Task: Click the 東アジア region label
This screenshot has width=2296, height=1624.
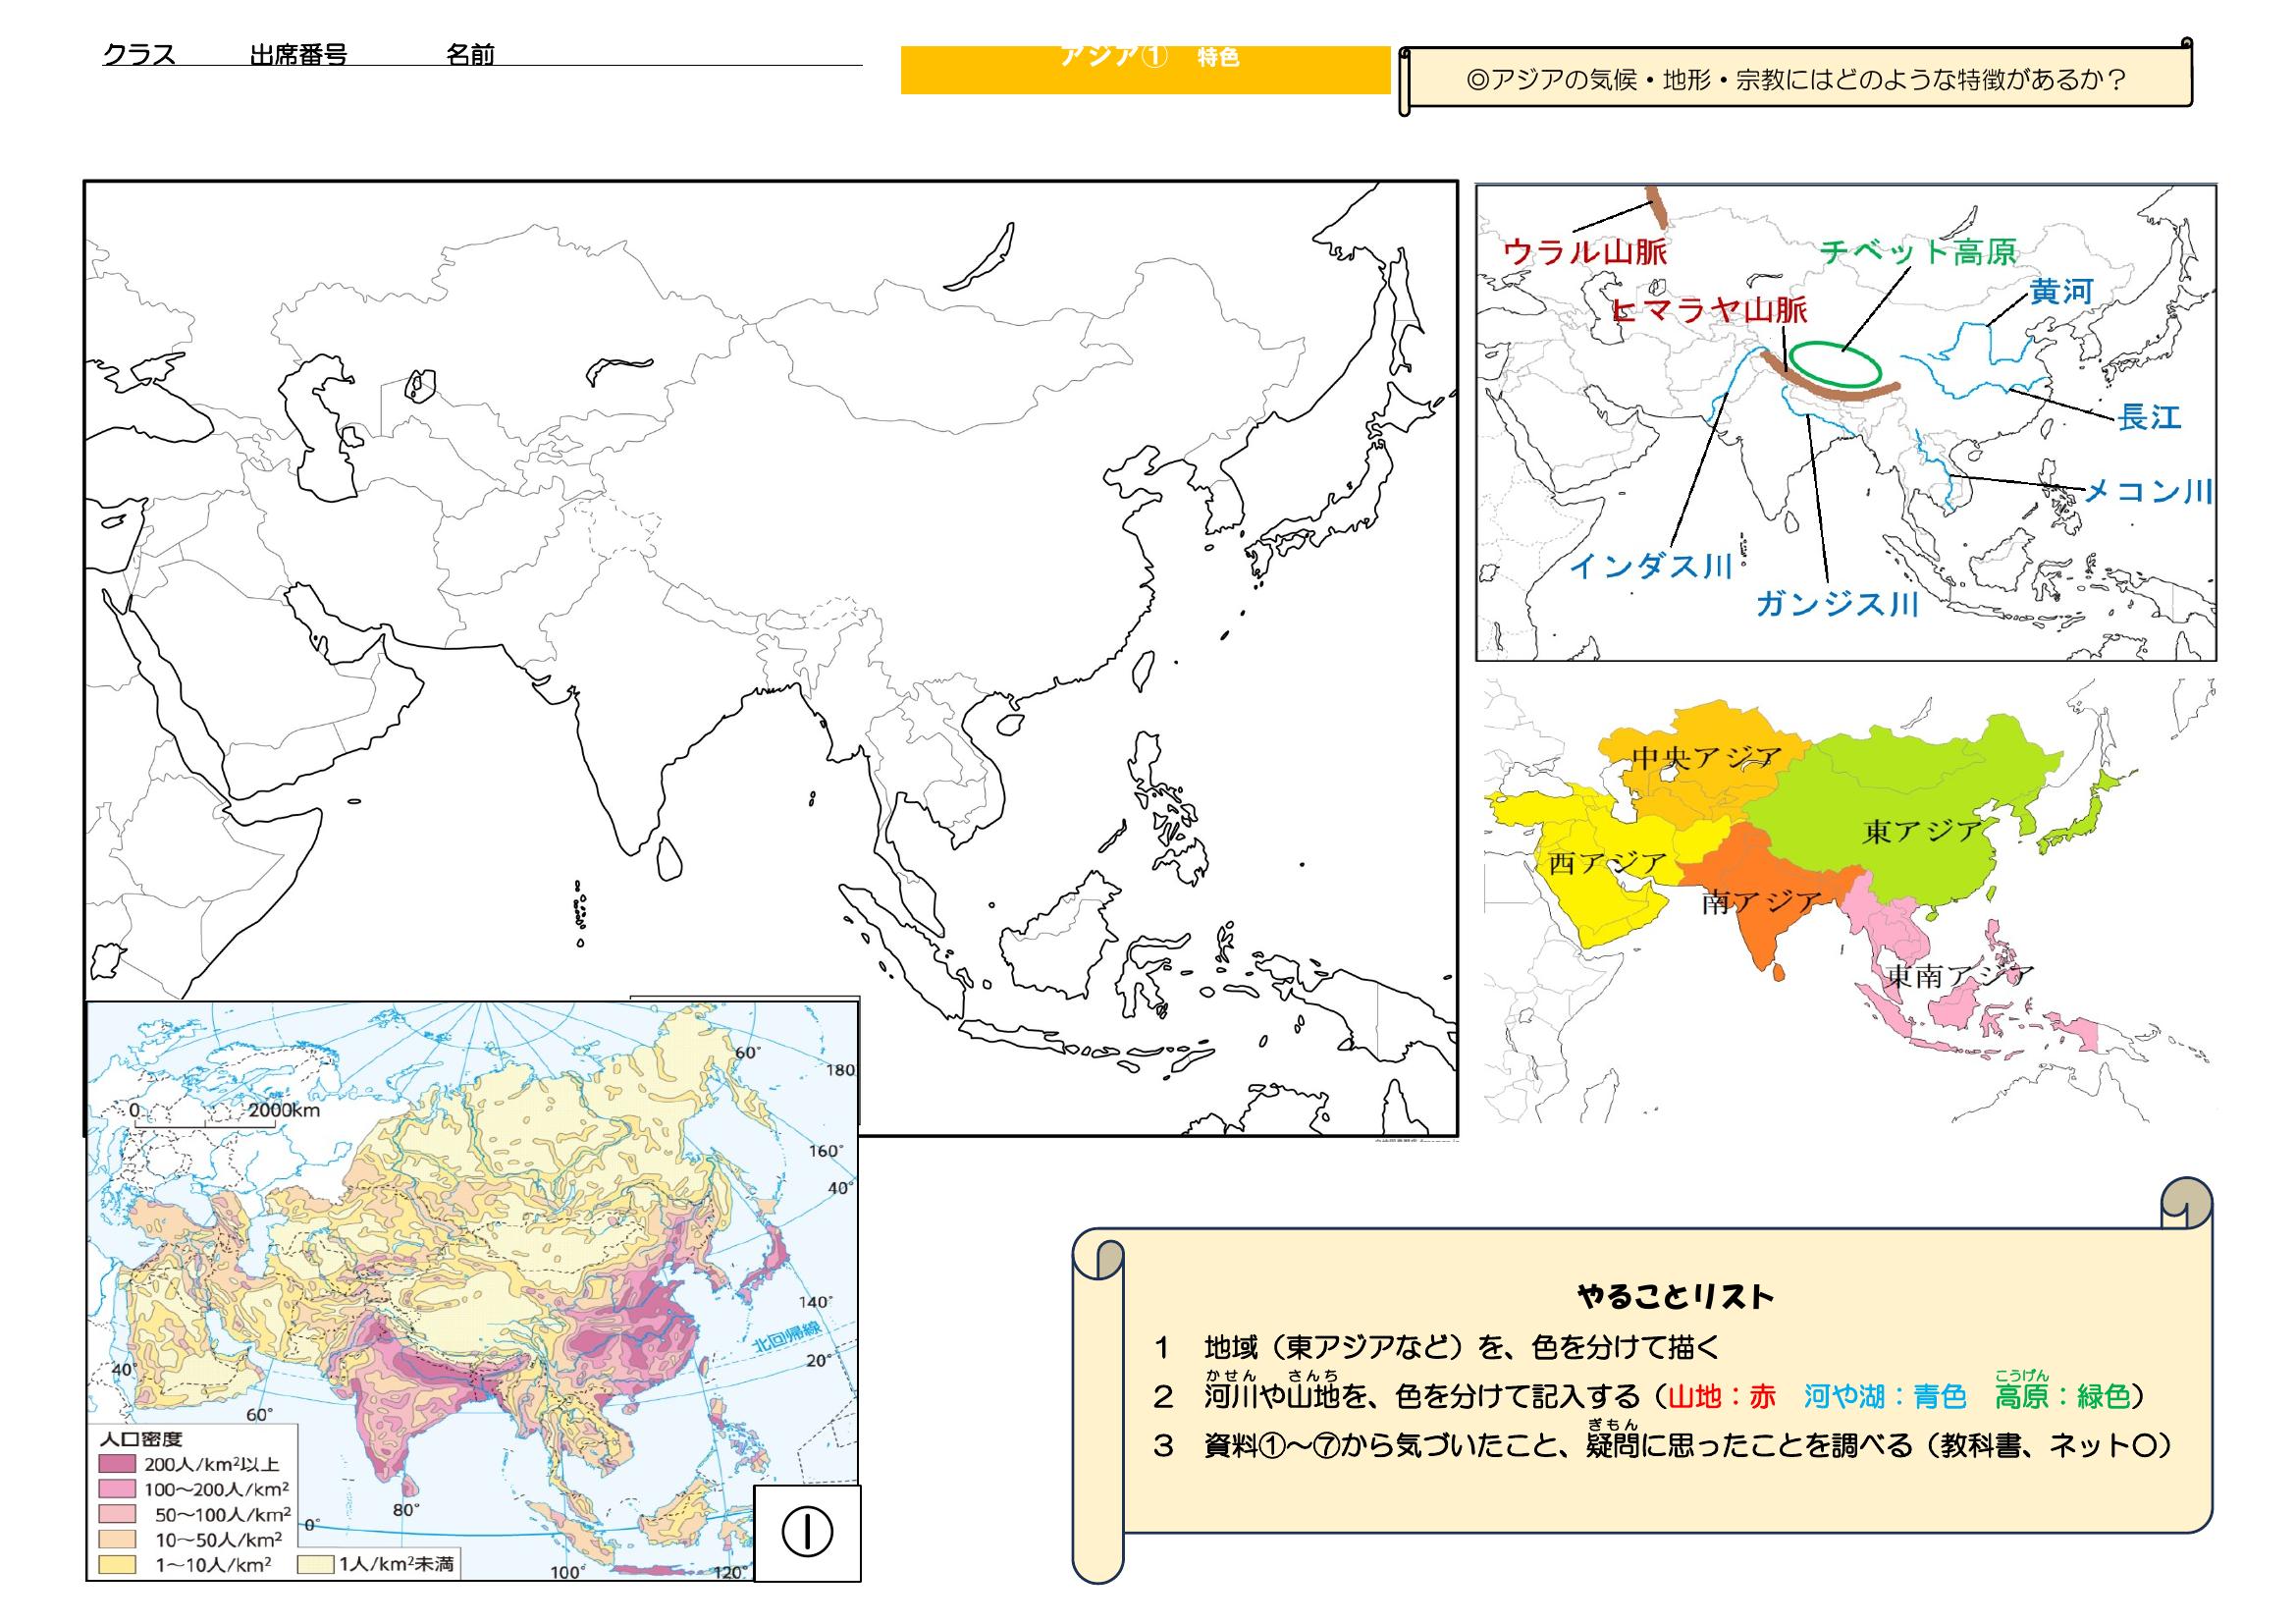Action: (1922, 831)
